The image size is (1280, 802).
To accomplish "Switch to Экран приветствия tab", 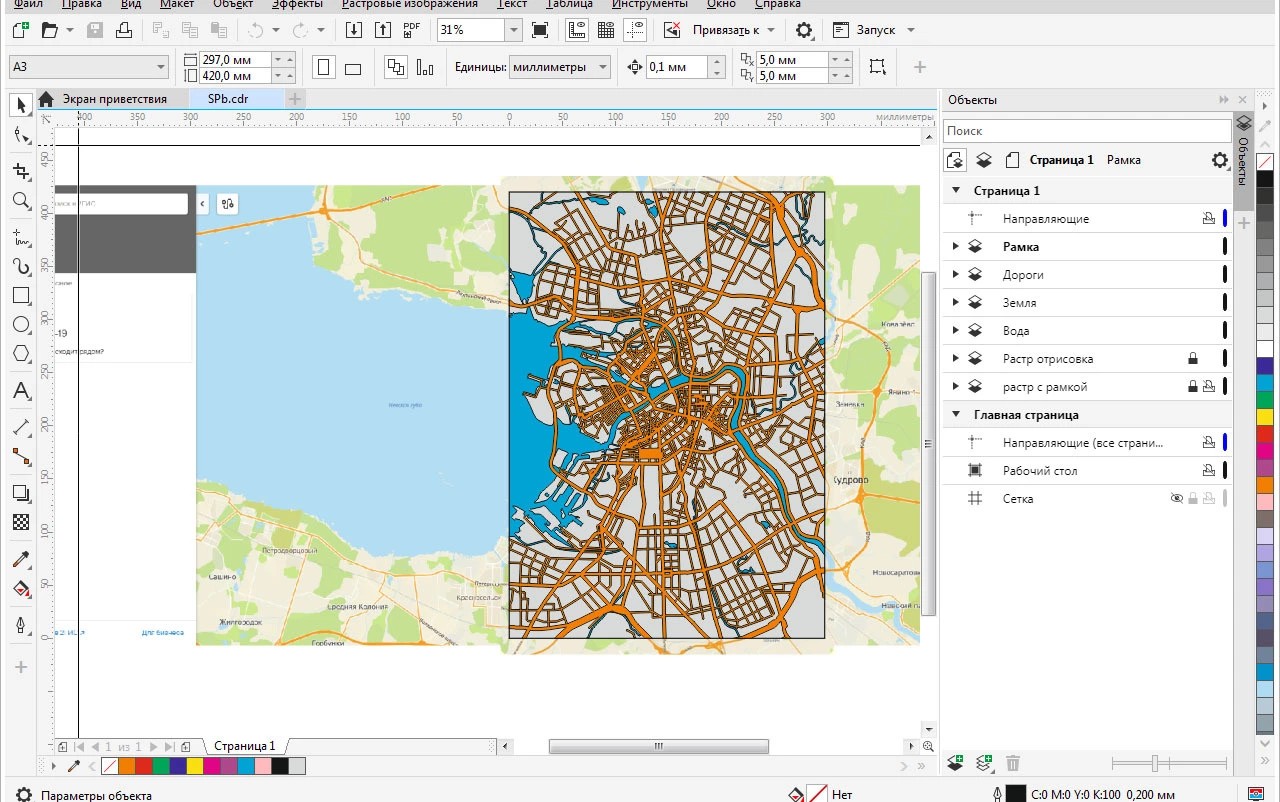I will (x=113, y=99).
